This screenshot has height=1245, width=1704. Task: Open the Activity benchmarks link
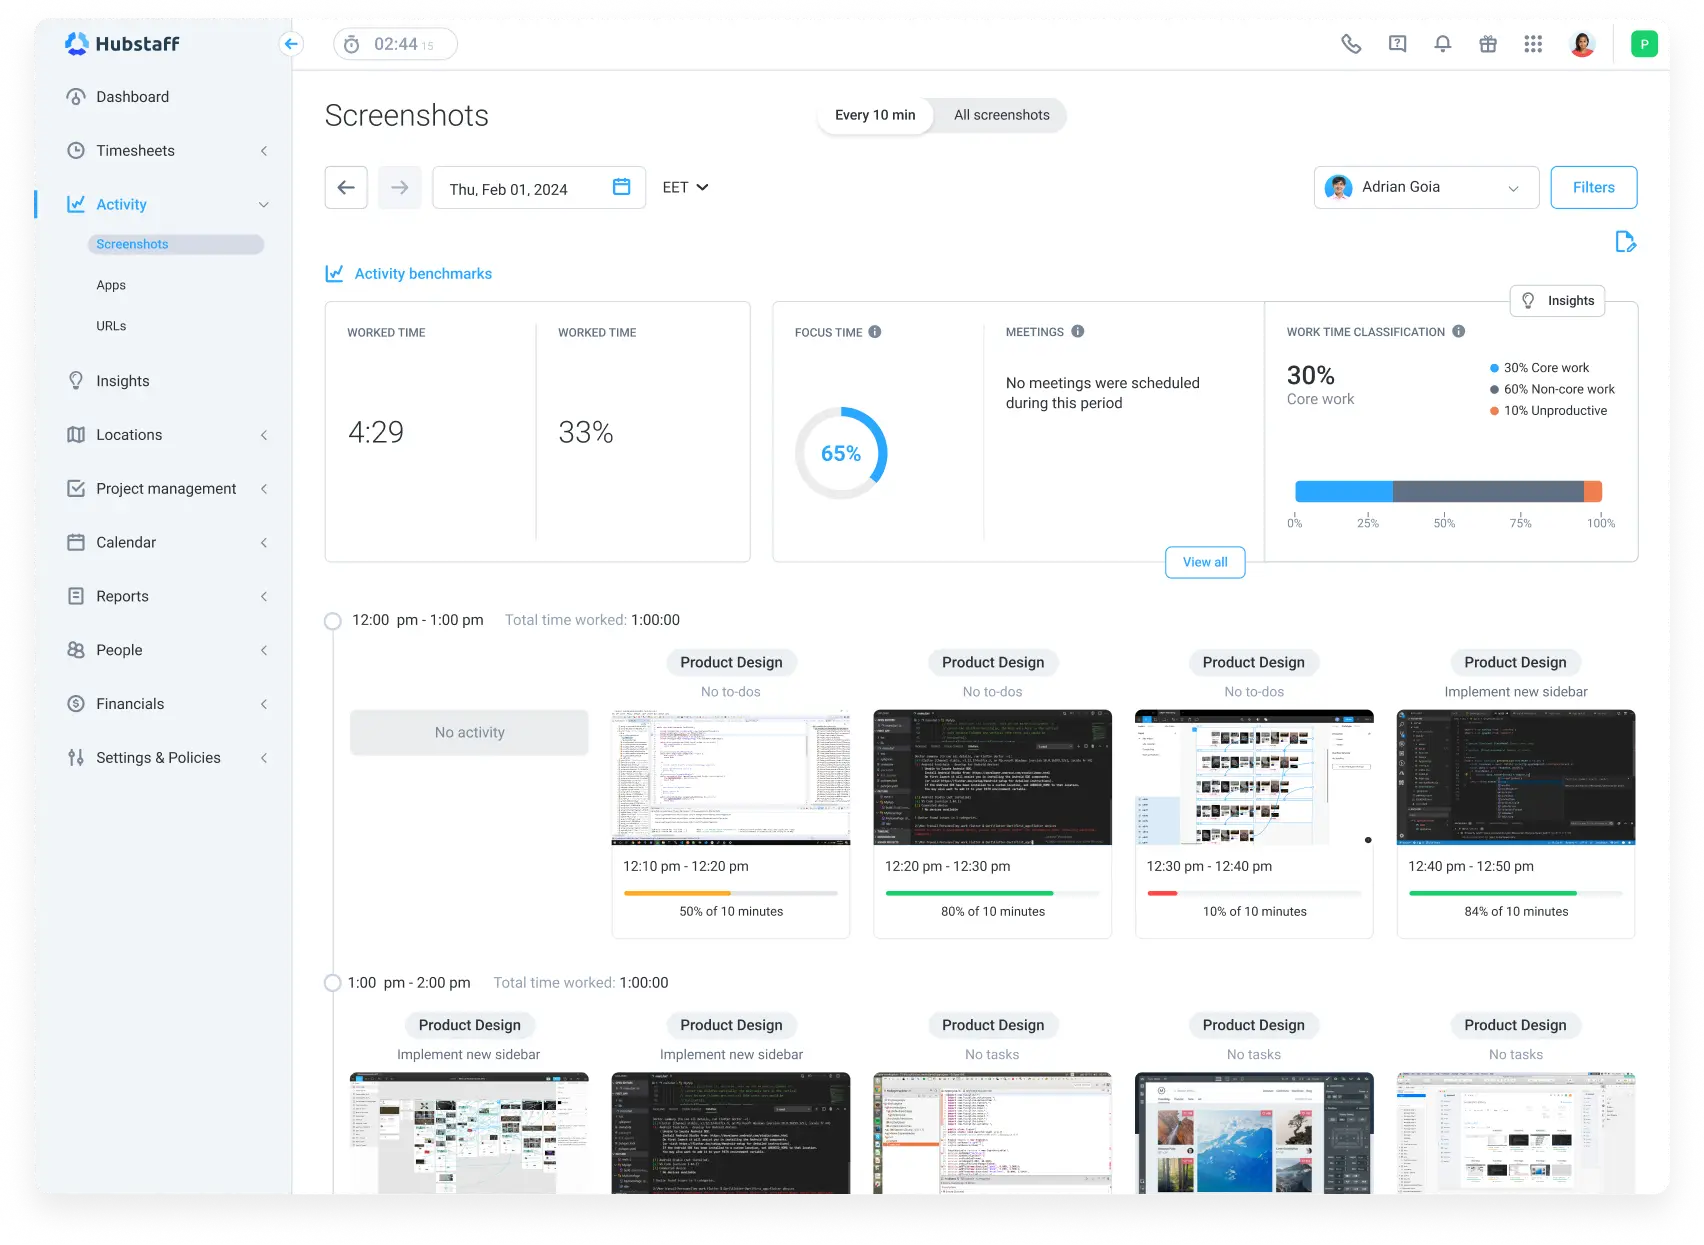pos(423,273)
